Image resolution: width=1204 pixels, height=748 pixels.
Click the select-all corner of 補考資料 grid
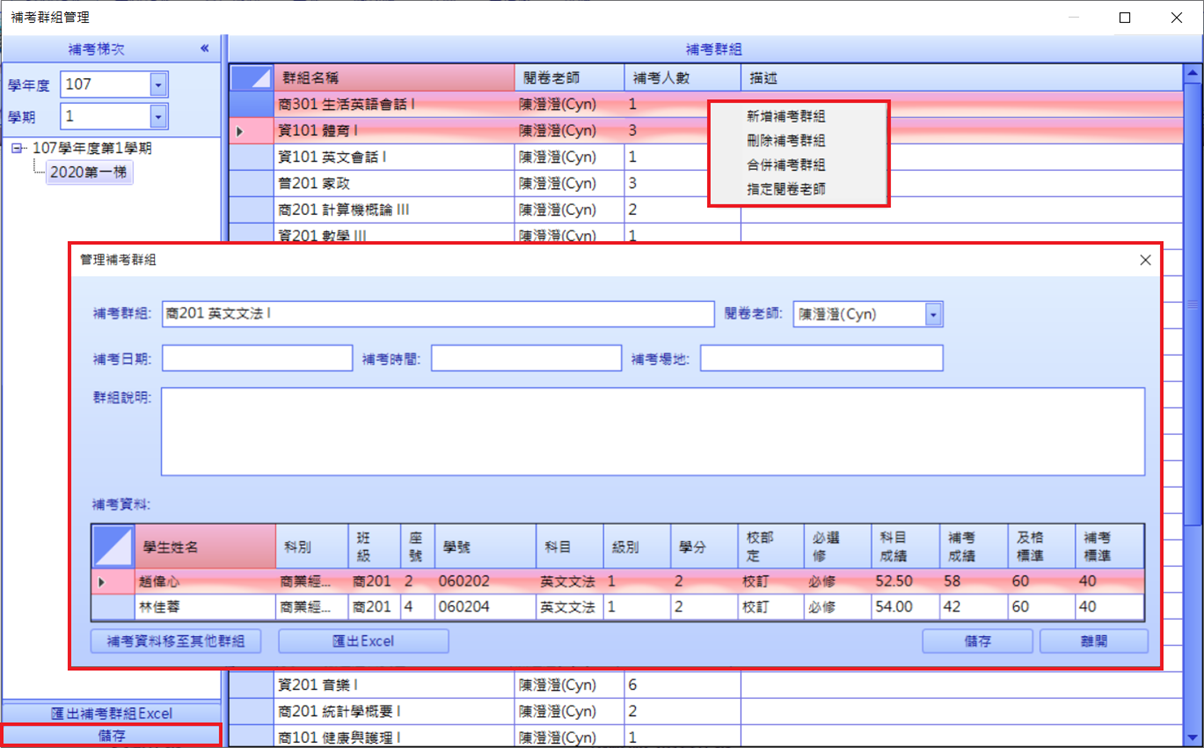[112, 547]
